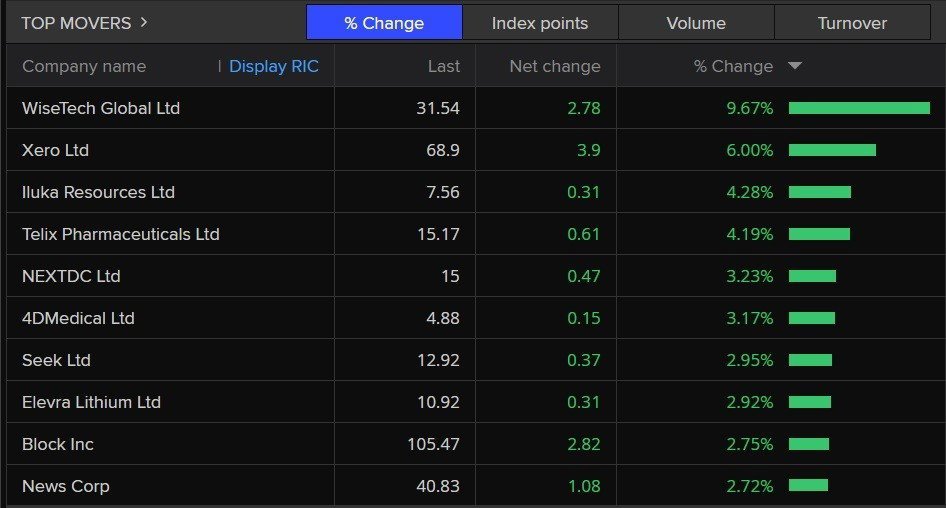Image resolution: width=946 pixels, height=508 pixels.
Task: Sort by Net change column header
Action: pos(555,66)
